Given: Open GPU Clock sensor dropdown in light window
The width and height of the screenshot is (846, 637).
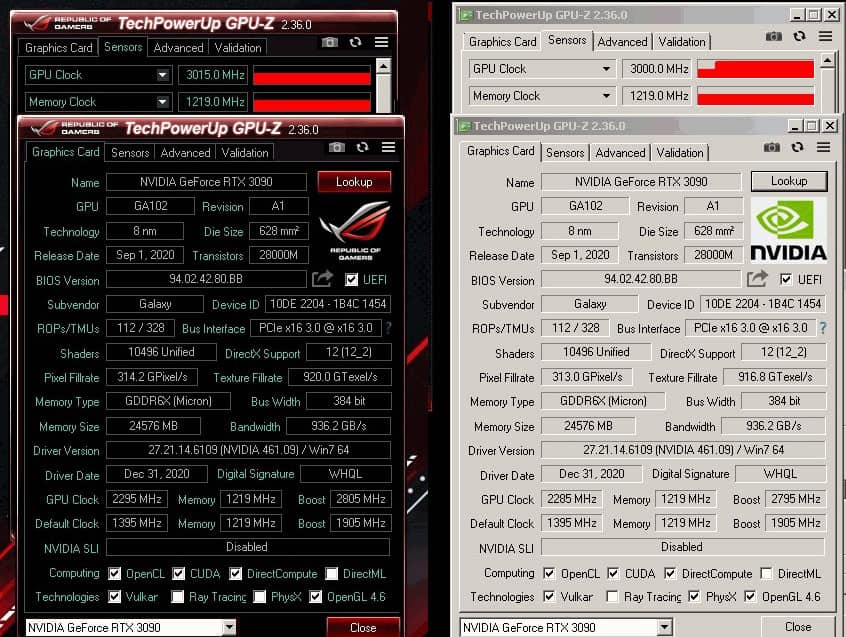Looking at the screenshot, I should [x=606, y=69].
